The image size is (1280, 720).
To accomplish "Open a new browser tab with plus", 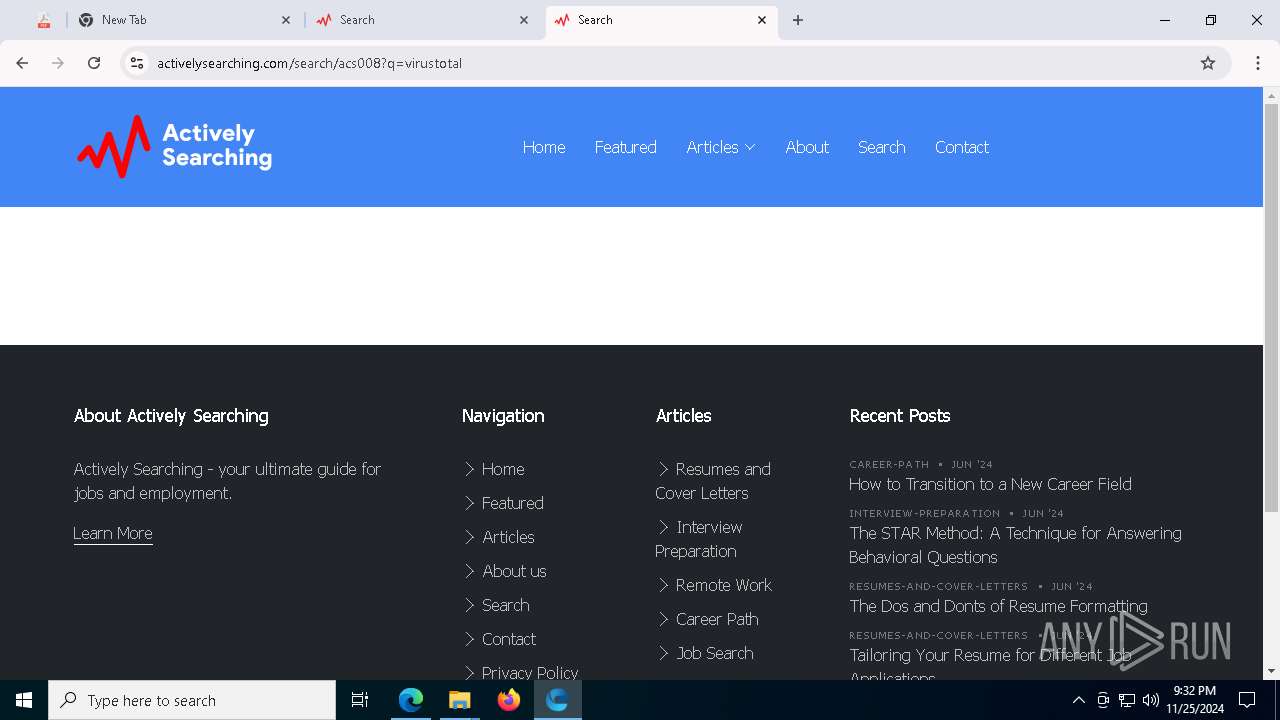I will point(798,20).
